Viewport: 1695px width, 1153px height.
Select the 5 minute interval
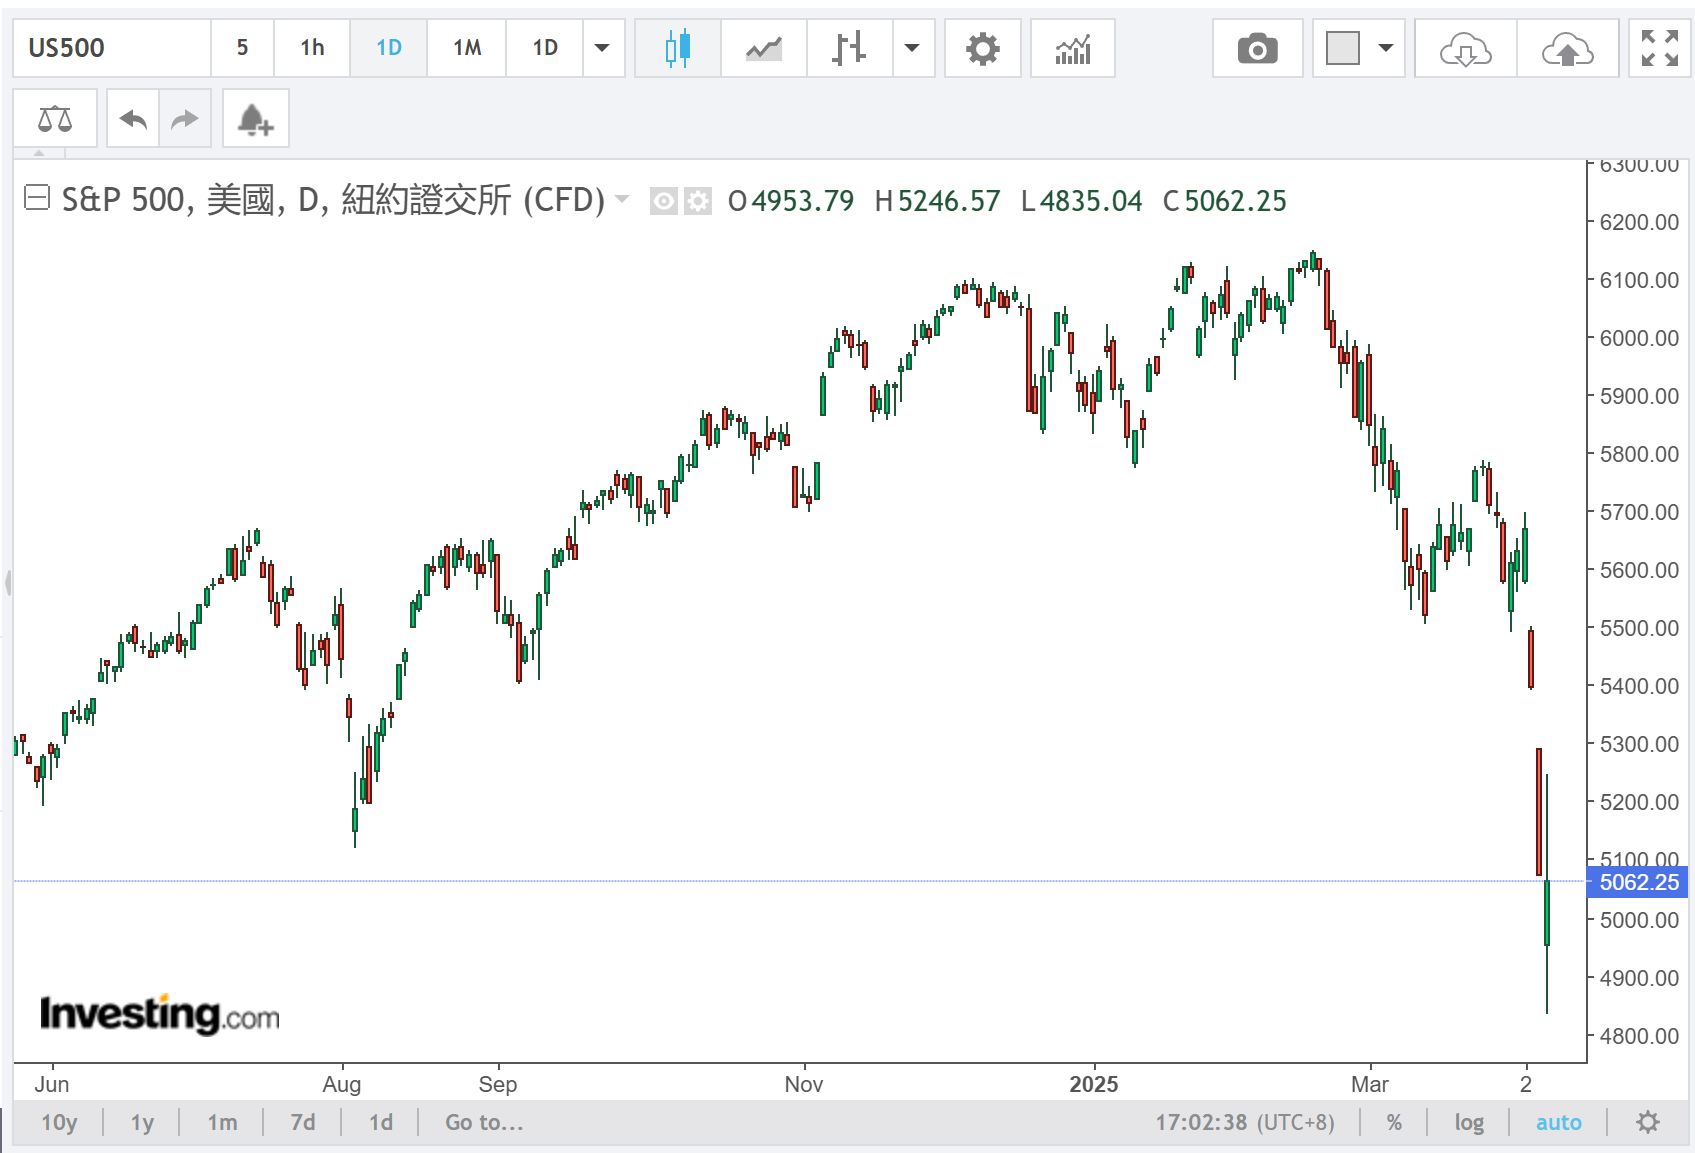[242, 48]
